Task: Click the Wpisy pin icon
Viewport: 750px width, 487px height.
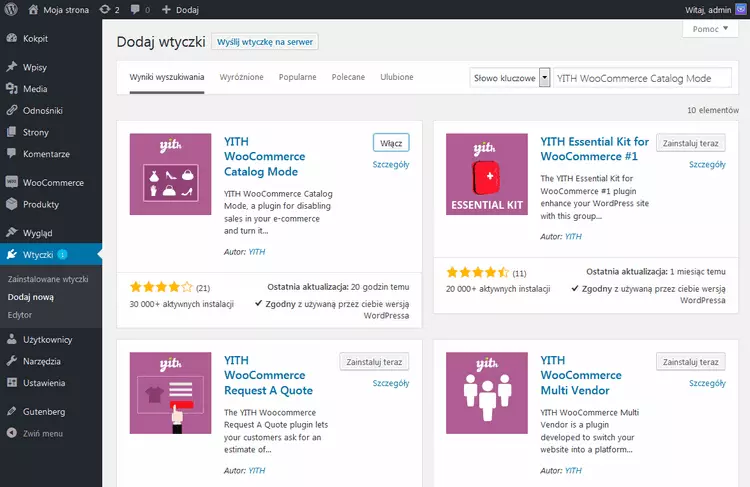Action: pos(12,67)
